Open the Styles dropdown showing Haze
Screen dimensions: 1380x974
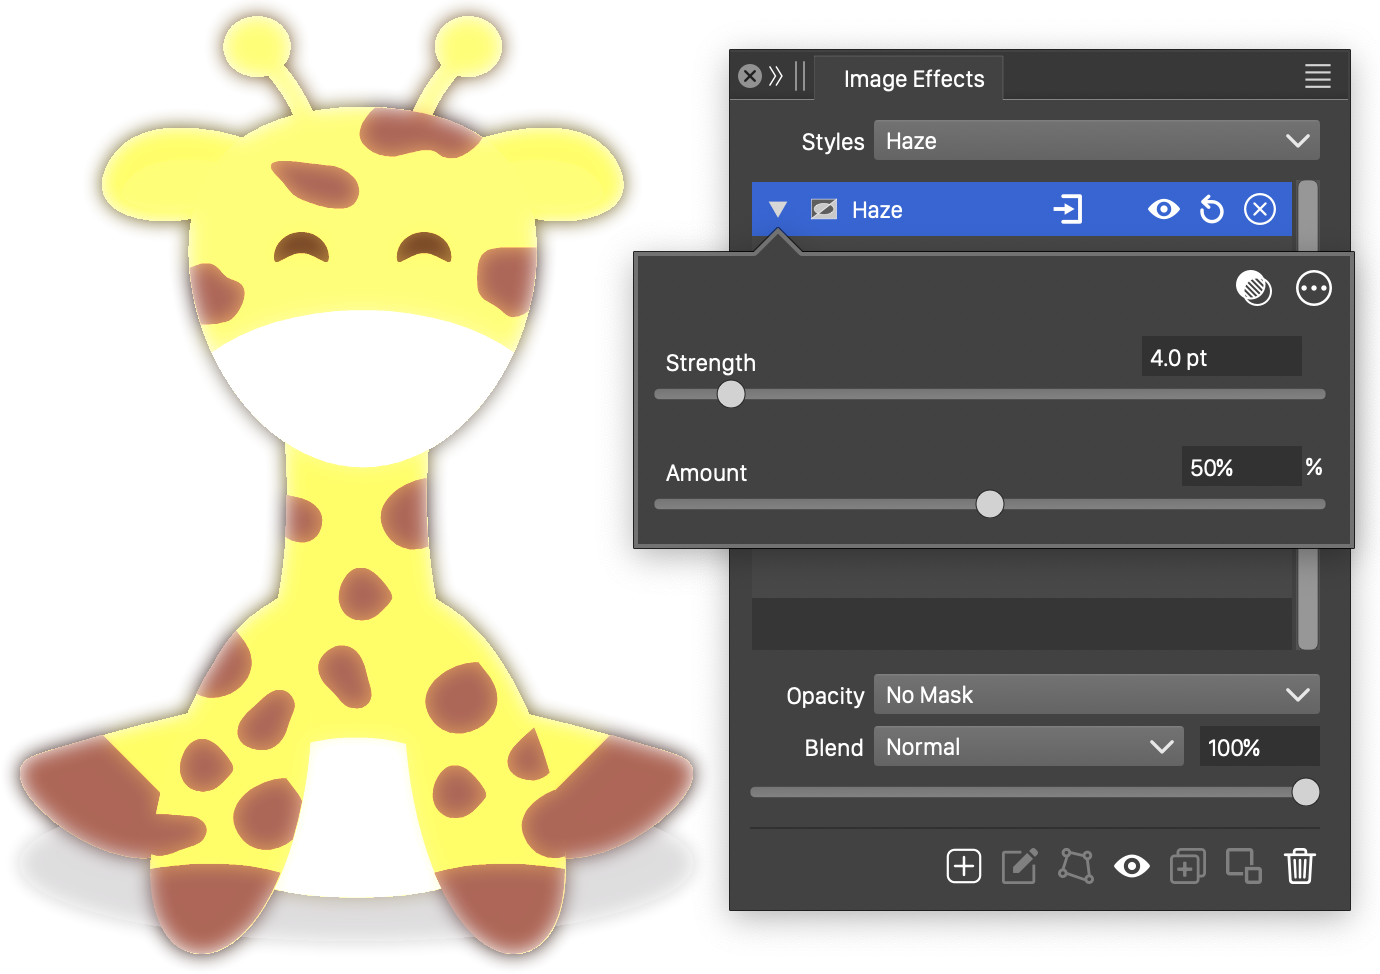pyautogui.click(x=1096, y=141)
